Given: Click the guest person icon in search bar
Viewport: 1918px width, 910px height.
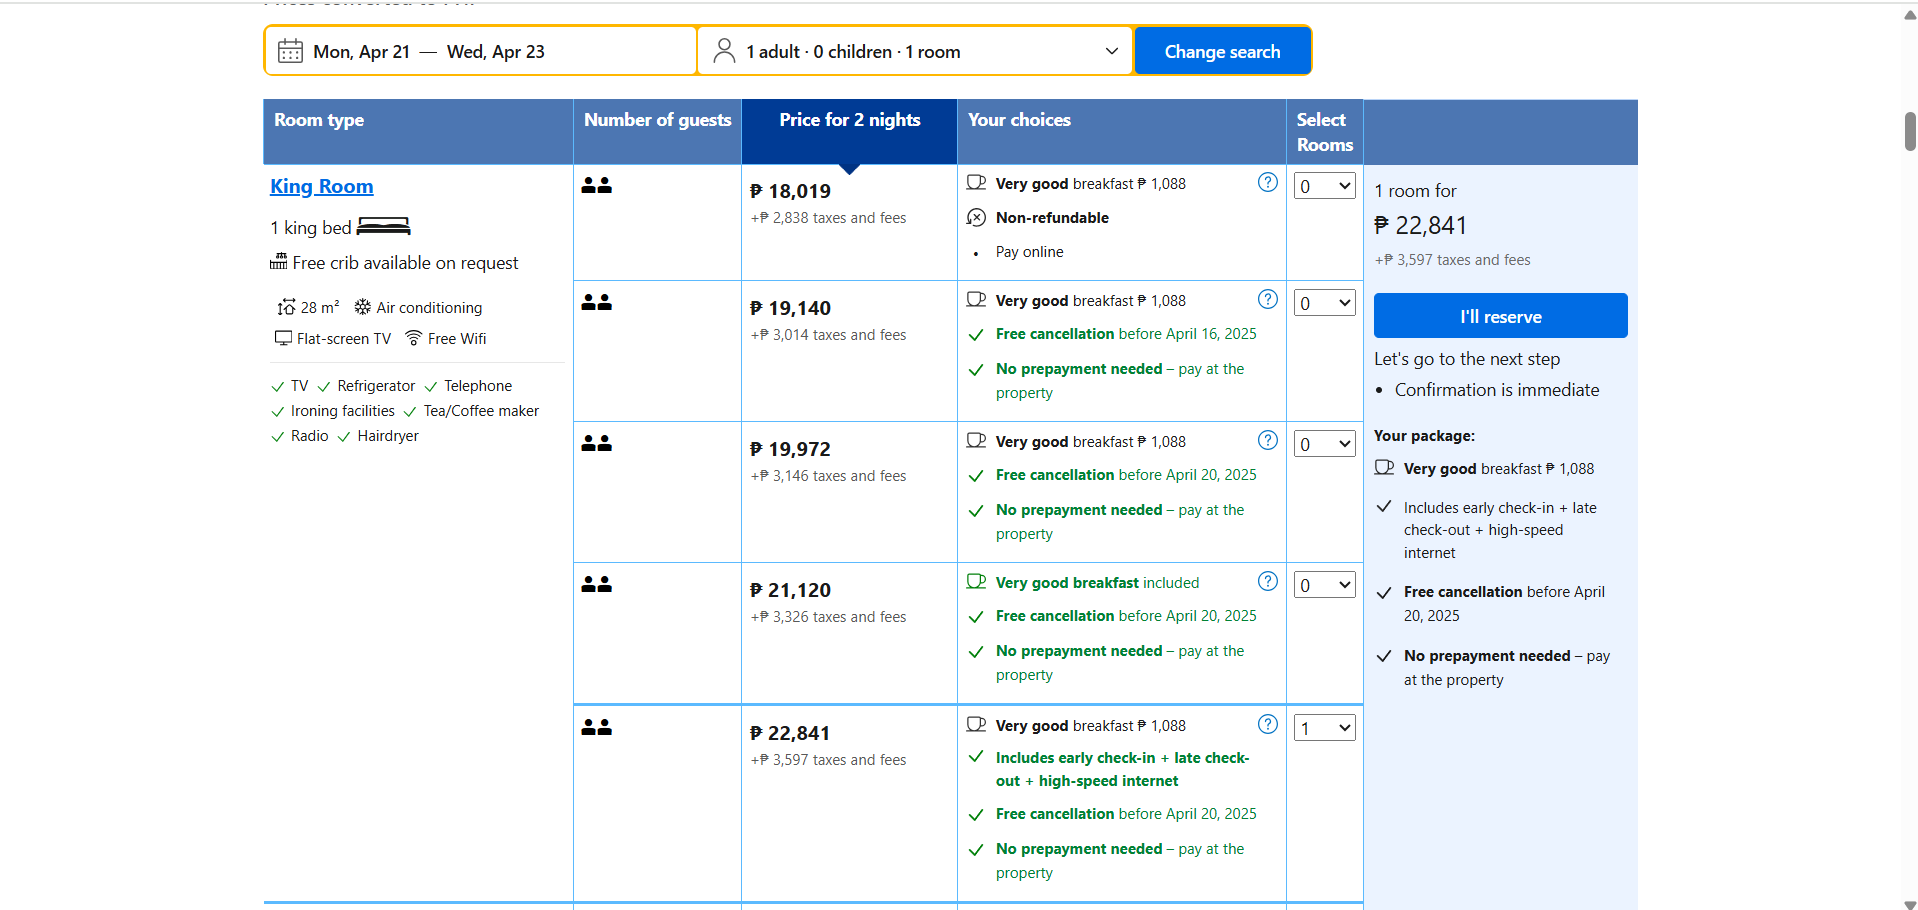Looking at the screenshot, I should (724, 51).
